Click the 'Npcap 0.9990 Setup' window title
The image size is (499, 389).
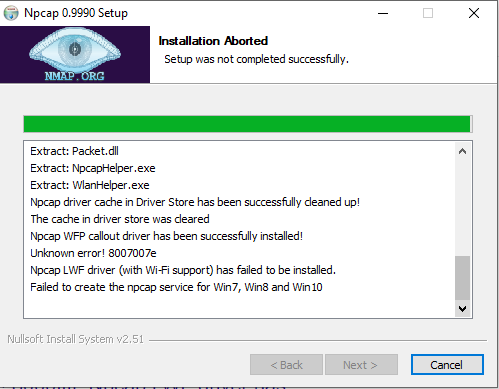76,13
